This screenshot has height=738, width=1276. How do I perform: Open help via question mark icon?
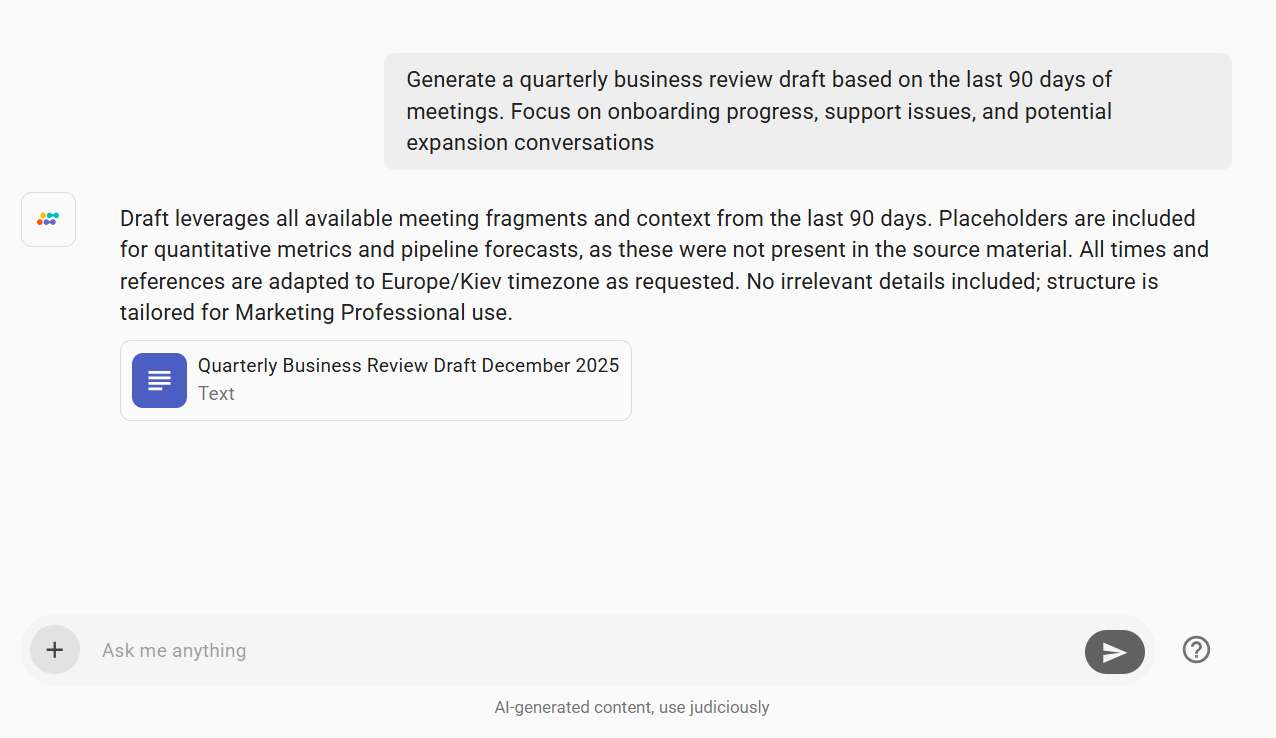[x=1196, y=650]
